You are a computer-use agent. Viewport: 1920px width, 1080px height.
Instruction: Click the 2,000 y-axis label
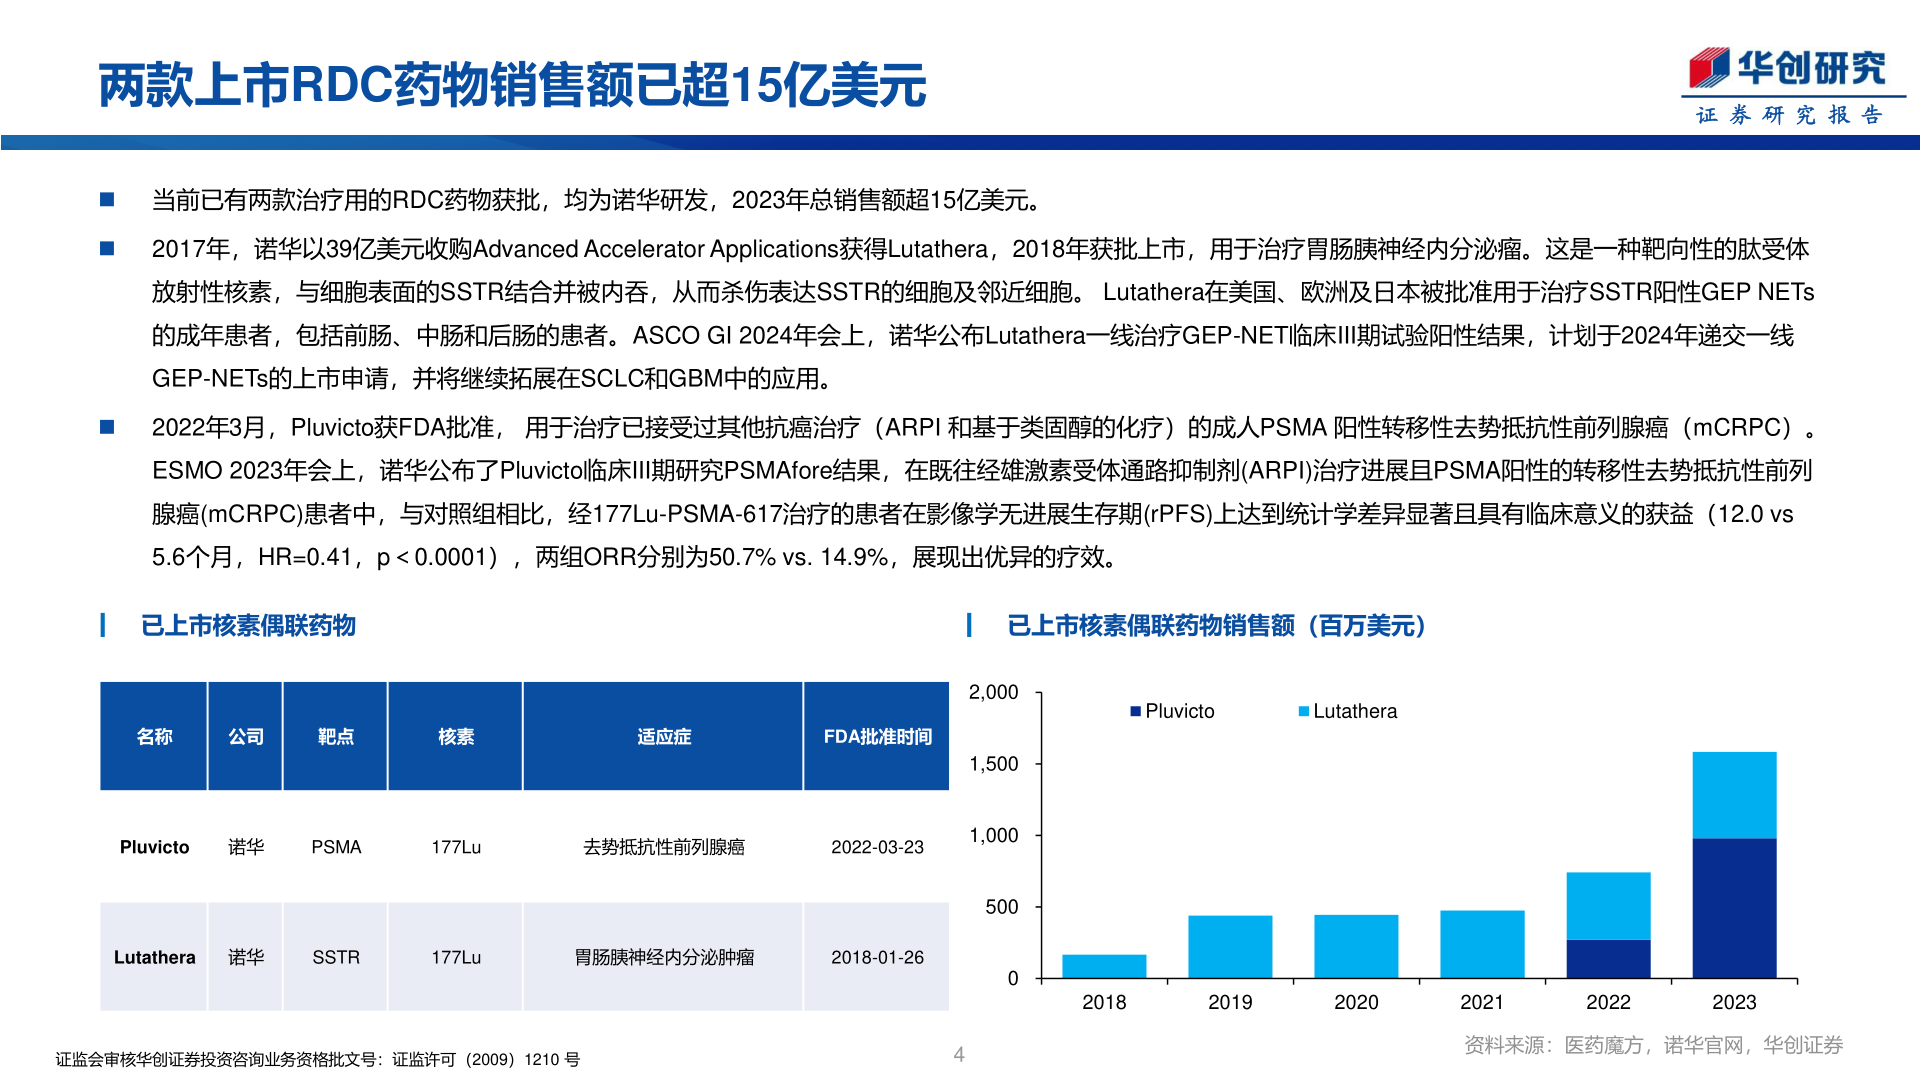point(993,692)
